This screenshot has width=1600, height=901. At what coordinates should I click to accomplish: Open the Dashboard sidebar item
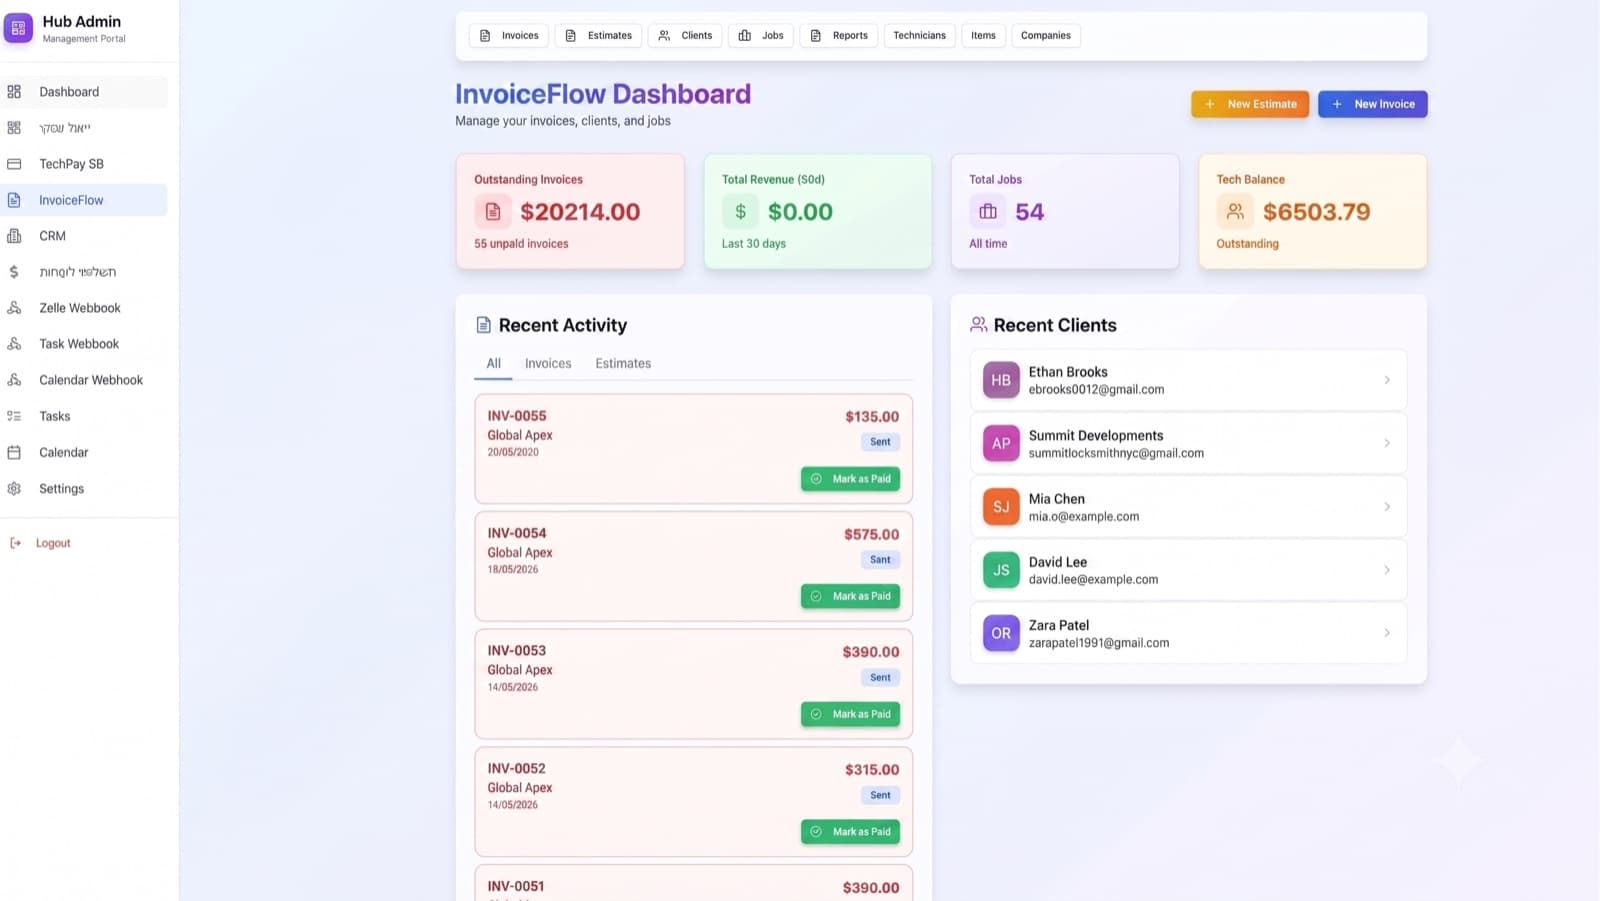84,92
